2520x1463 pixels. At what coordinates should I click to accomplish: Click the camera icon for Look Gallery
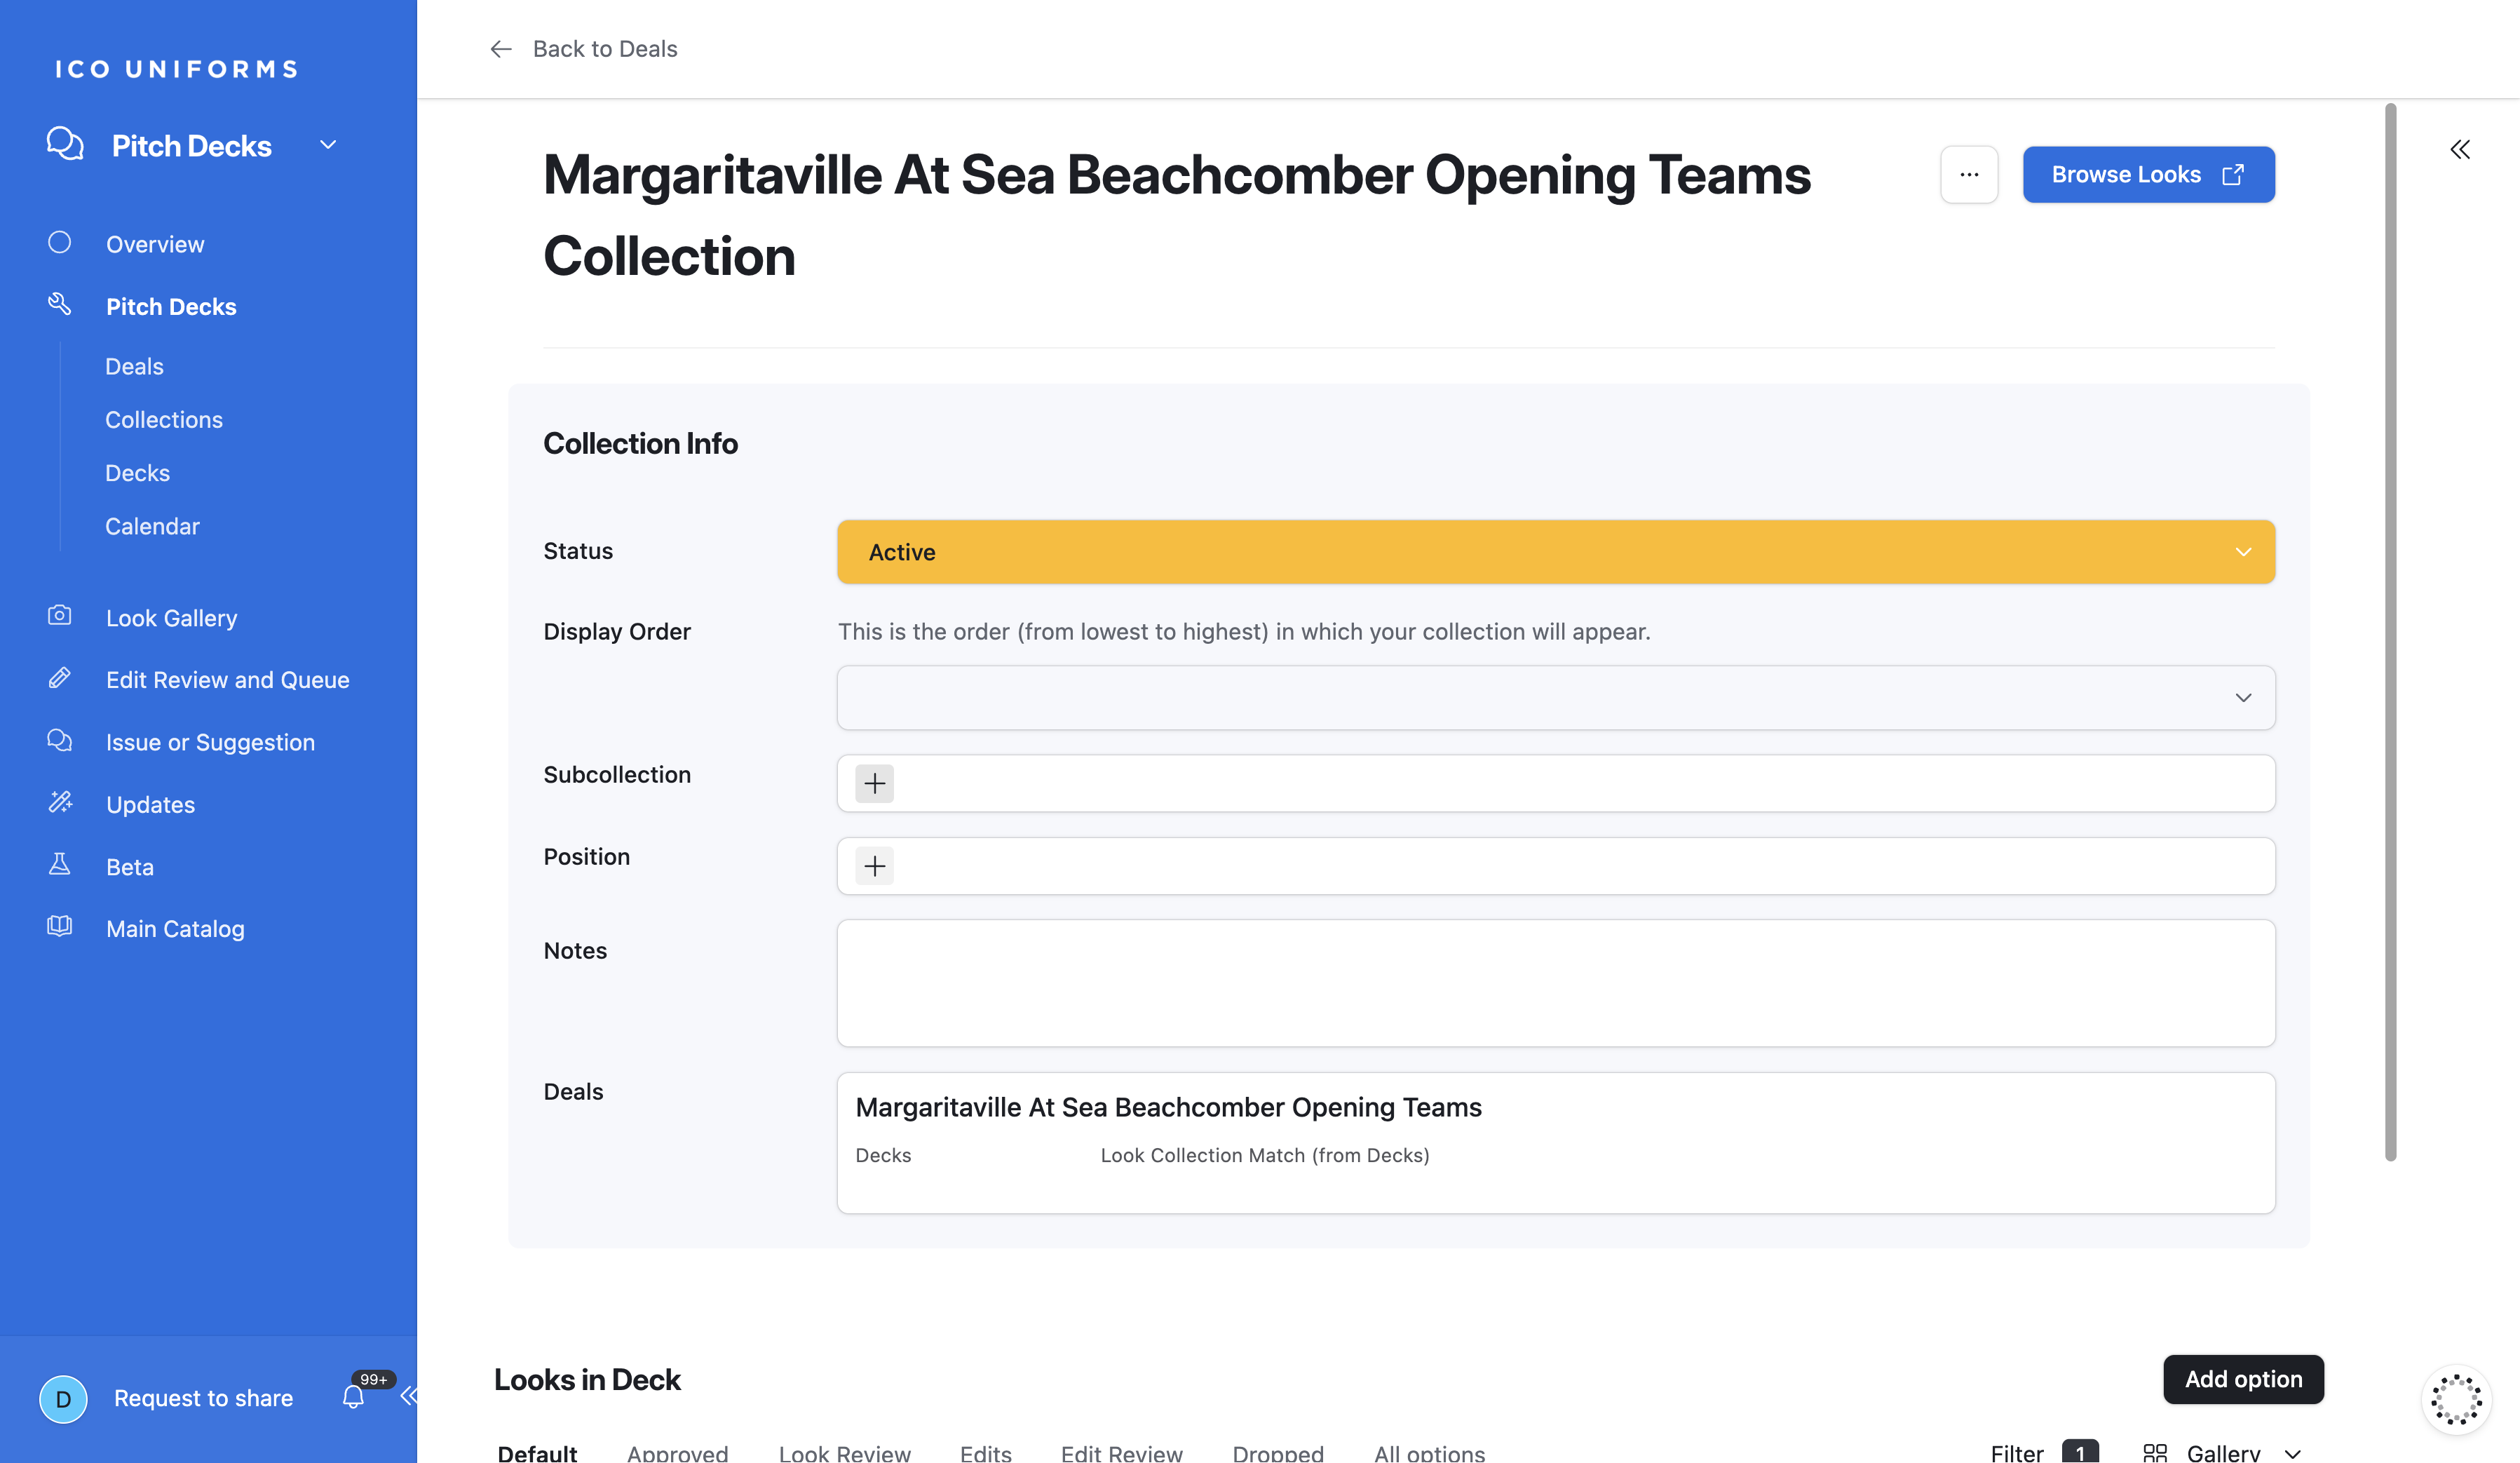[60, 616]
